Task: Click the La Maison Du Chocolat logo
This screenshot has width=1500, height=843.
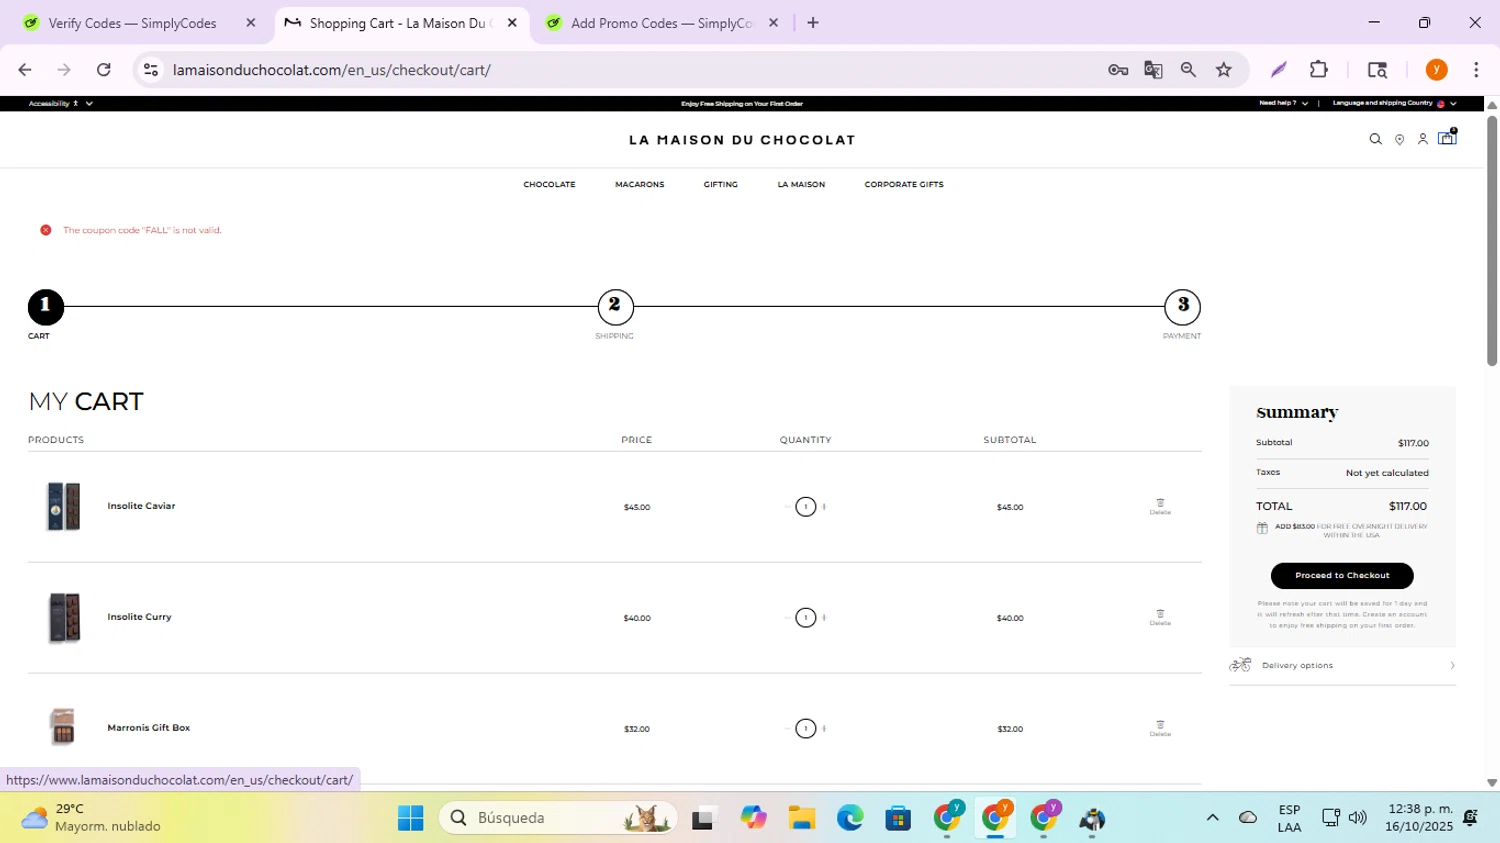Action: click(742, 140)
